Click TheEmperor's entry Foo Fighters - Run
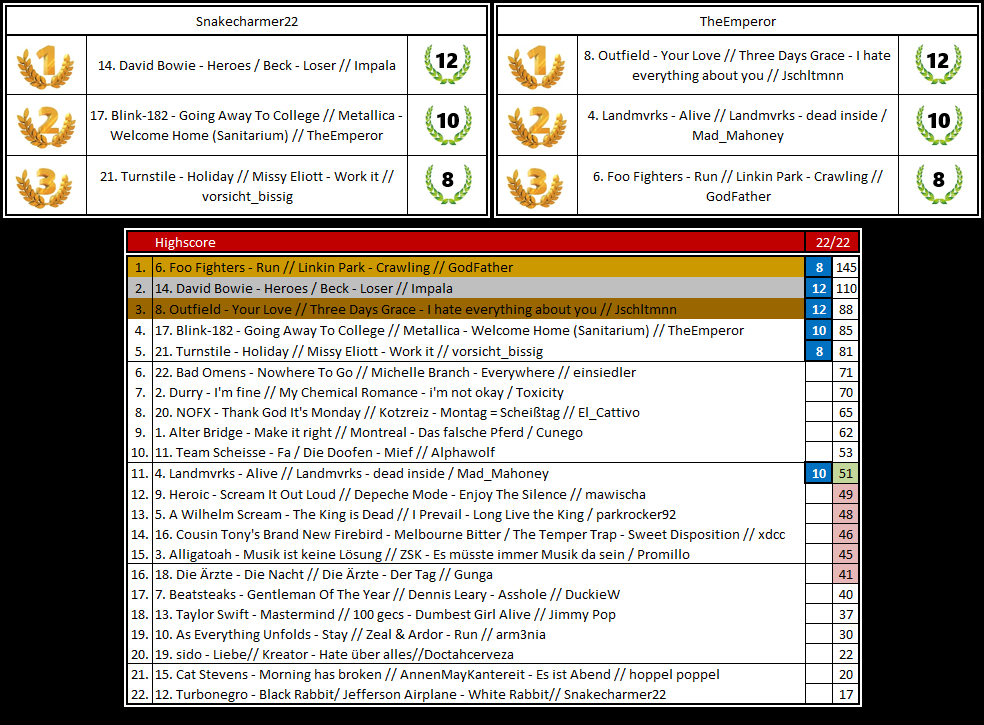984x725 pixels. tap(738, 186)
